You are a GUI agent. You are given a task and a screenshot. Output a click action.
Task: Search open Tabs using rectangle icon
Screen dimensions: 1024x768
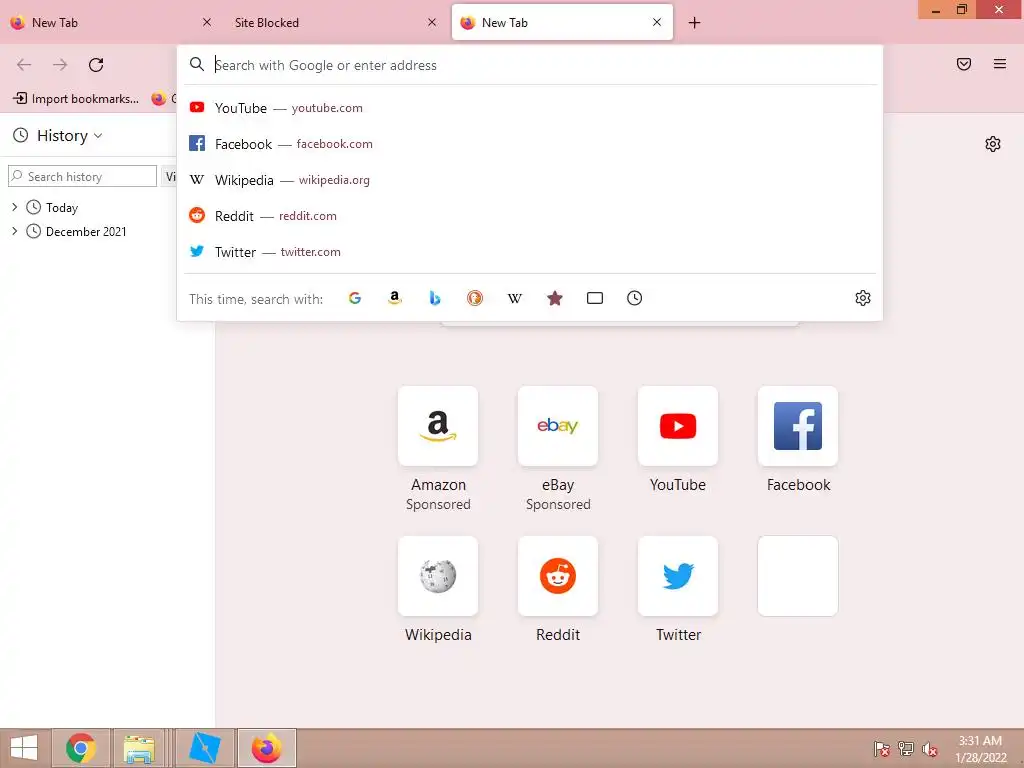tap(594, 298)
